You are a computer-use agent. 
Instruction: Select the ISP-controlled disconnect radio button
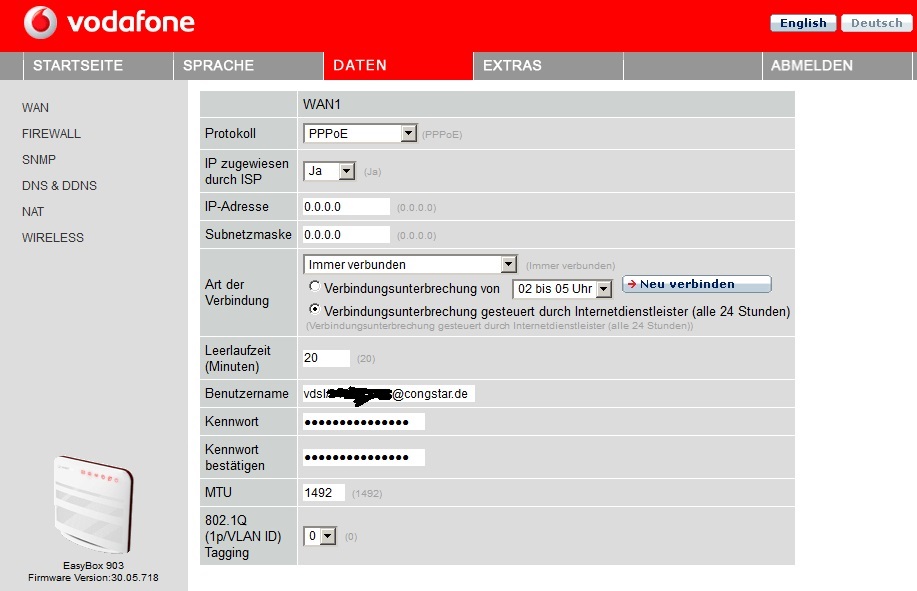pyautogui.click(x=315, y=311)
